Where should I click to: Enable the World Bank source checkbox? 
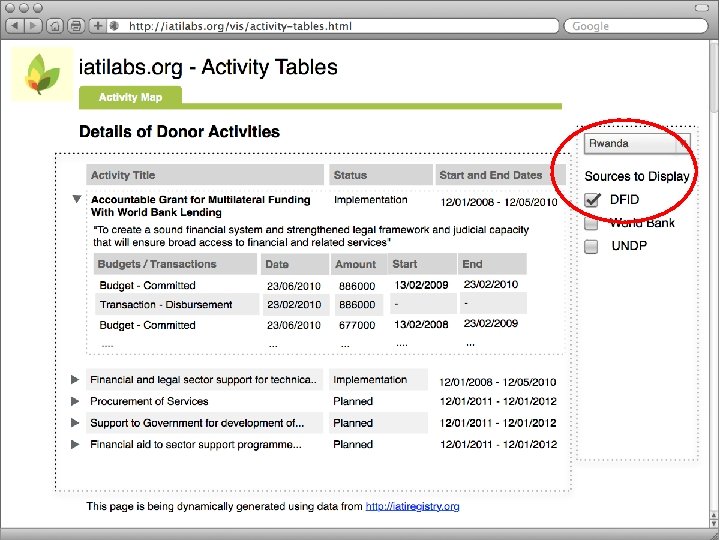point(591,224)
